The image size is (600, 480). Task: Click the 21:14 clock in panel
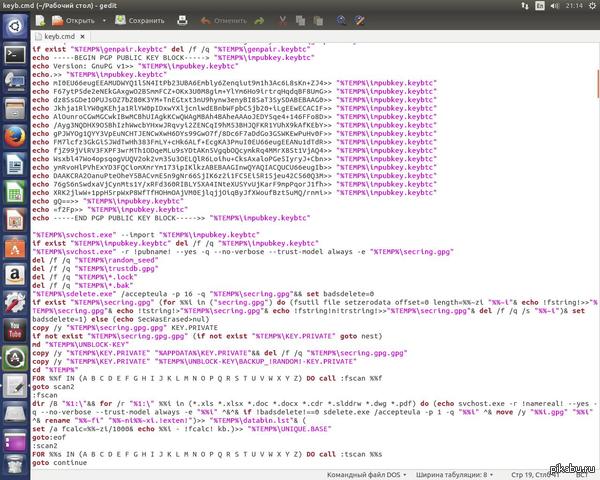point(574,6)
